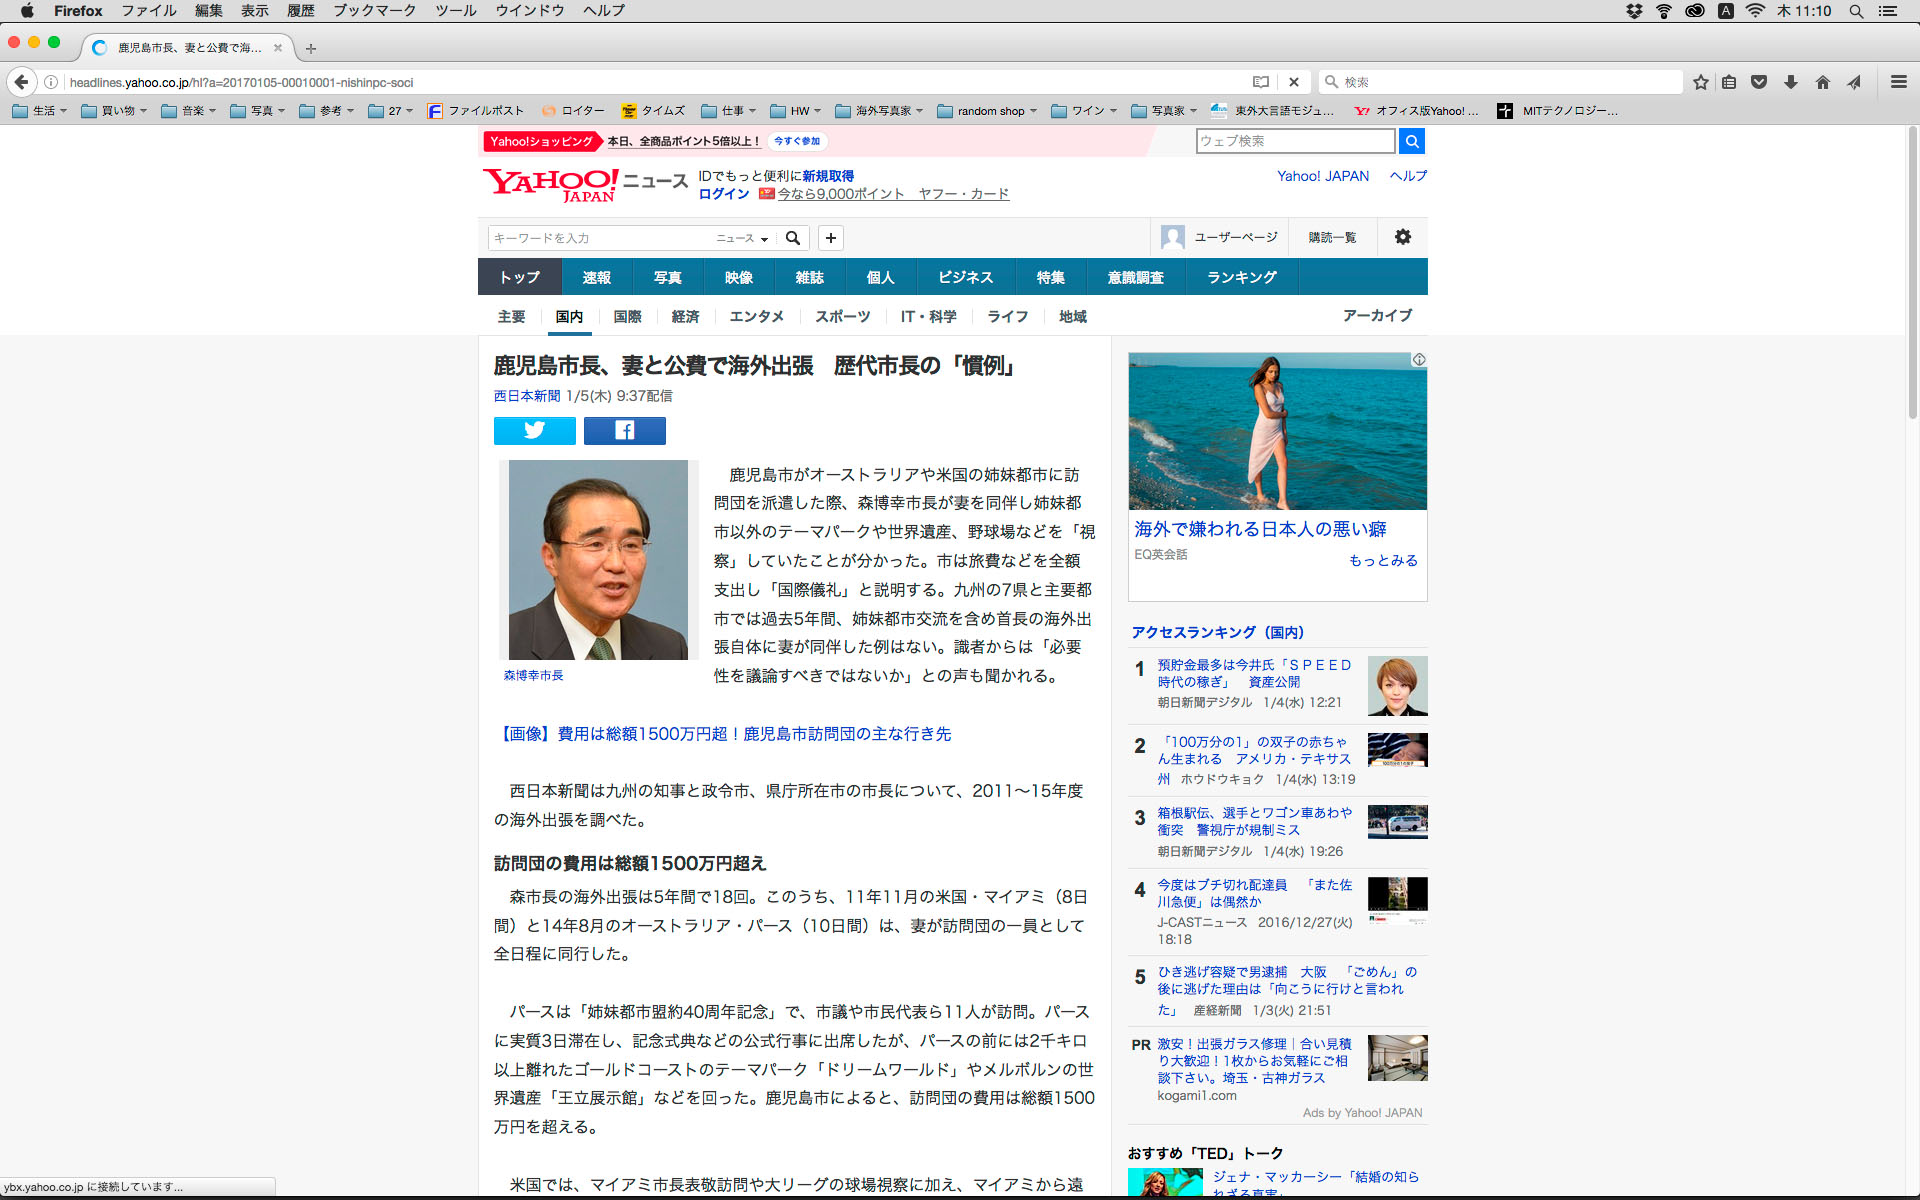The width and height of the screenshot is (1920, 1200).
Task: Switch to the ランキング navigation tab
Action: 1241,277
